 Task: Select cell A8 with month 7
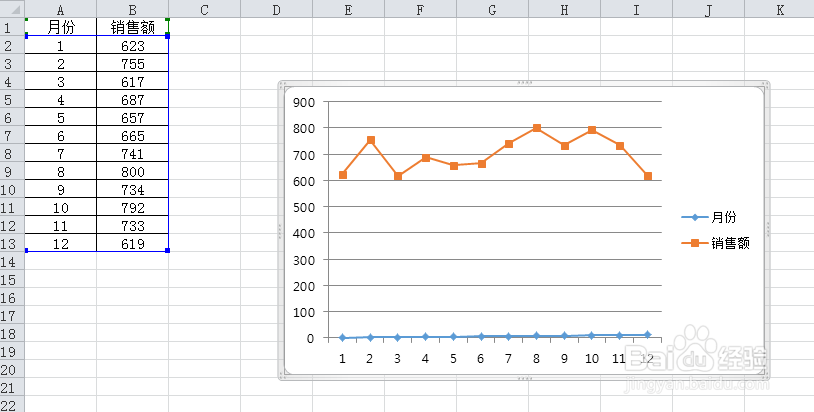coord(61,153)
